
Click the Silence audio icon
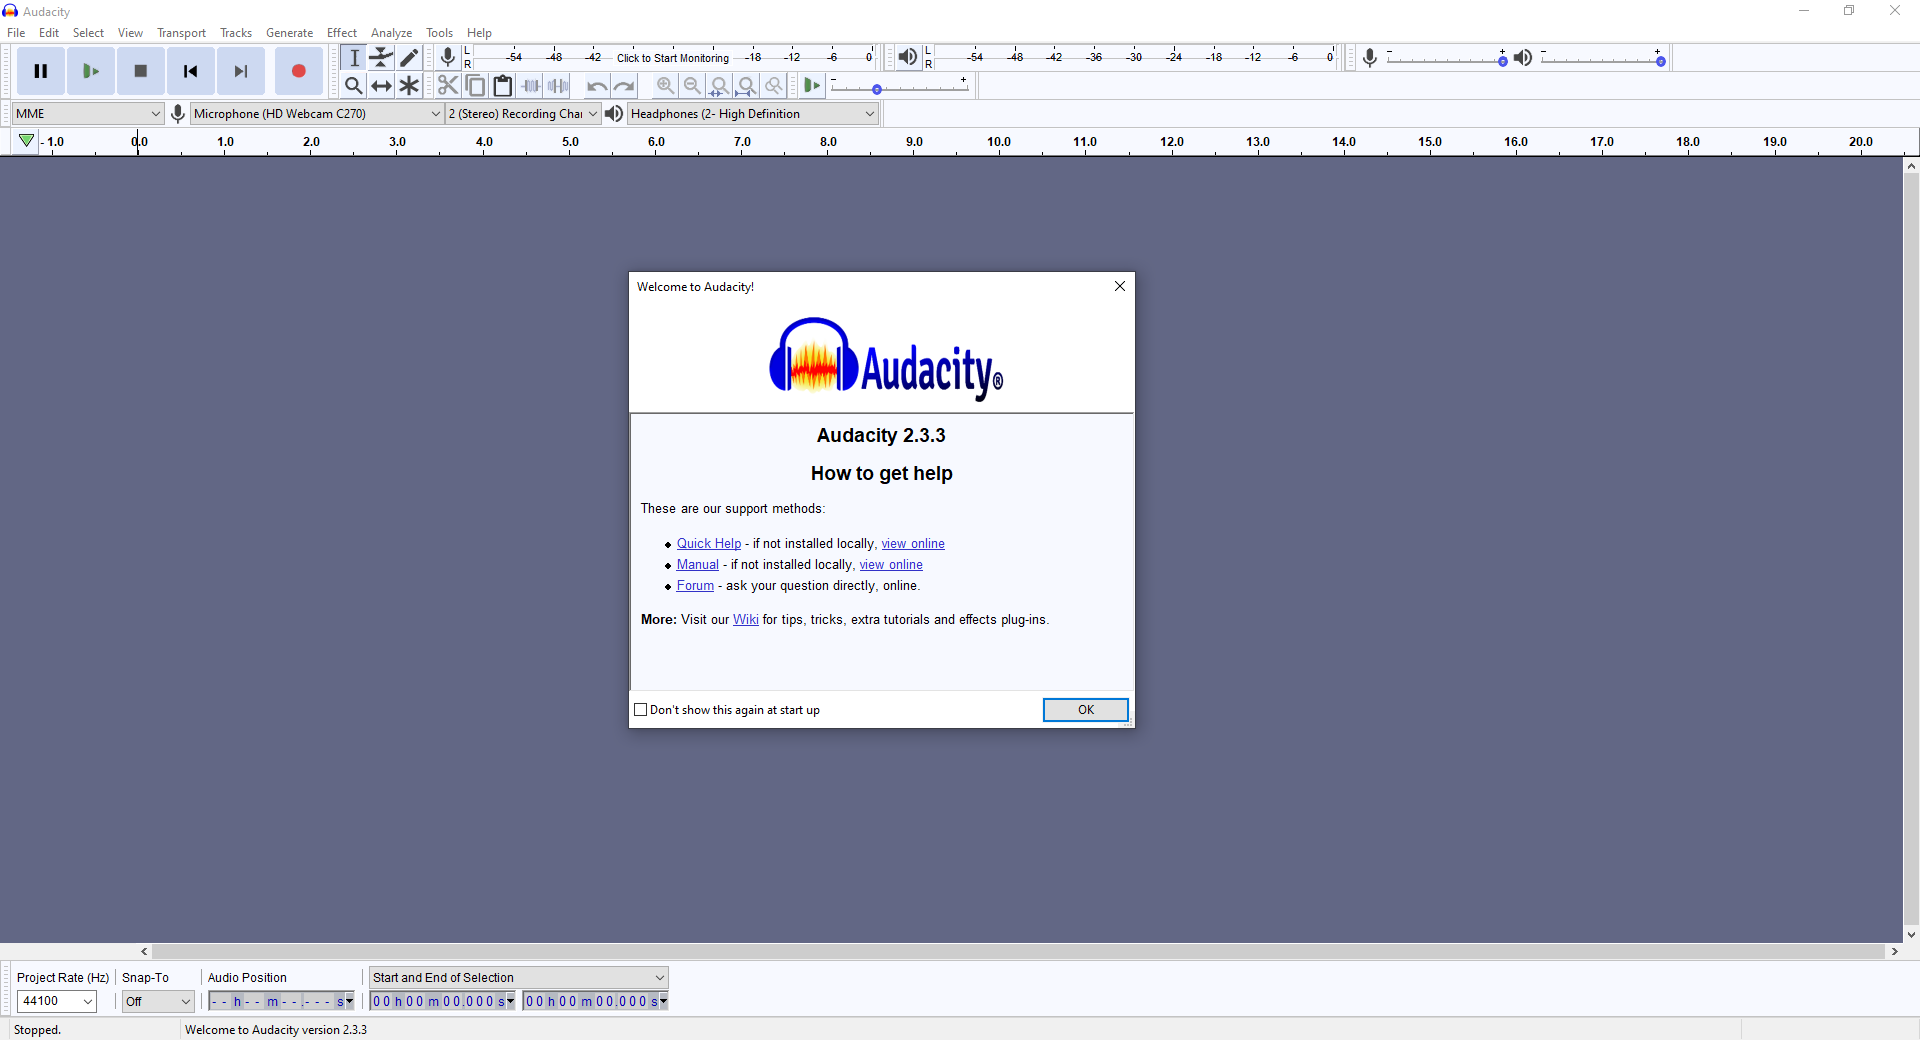pyautogui.click(x=560, y=86)
